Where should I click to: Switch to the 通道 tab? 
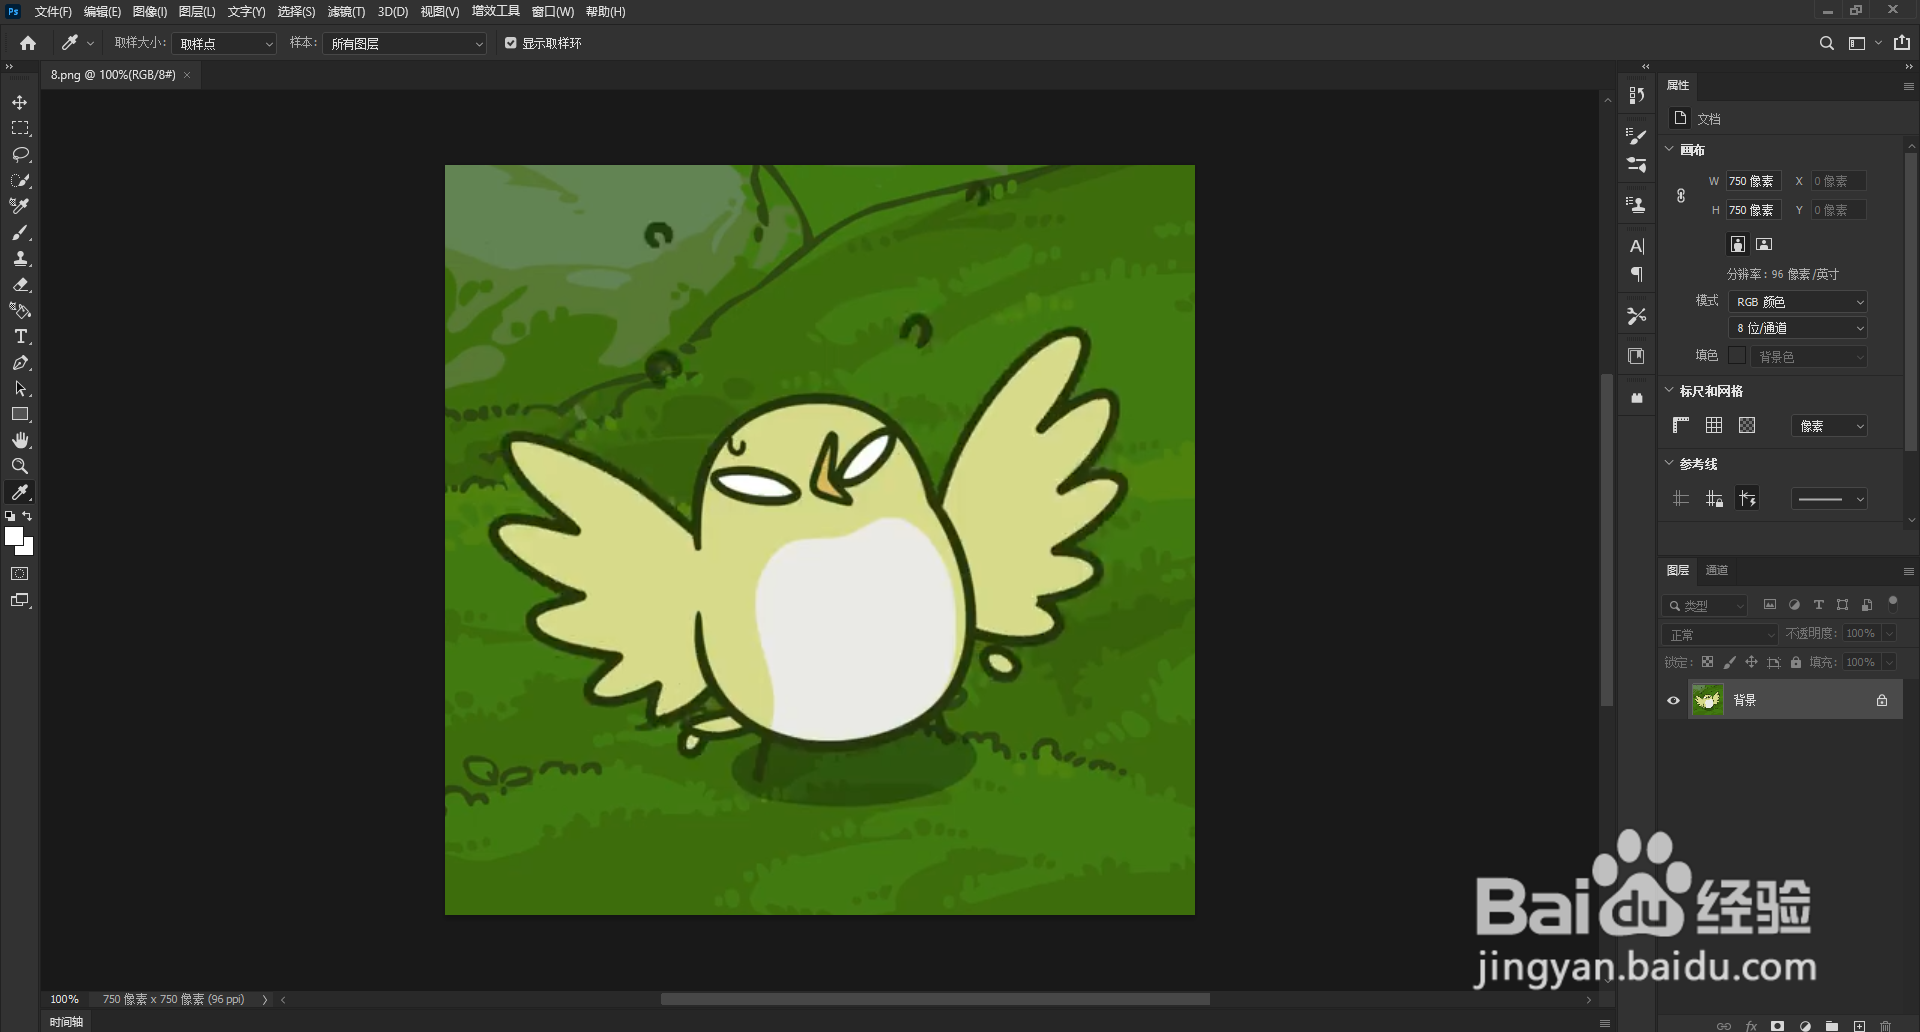tap(1717, 570)
